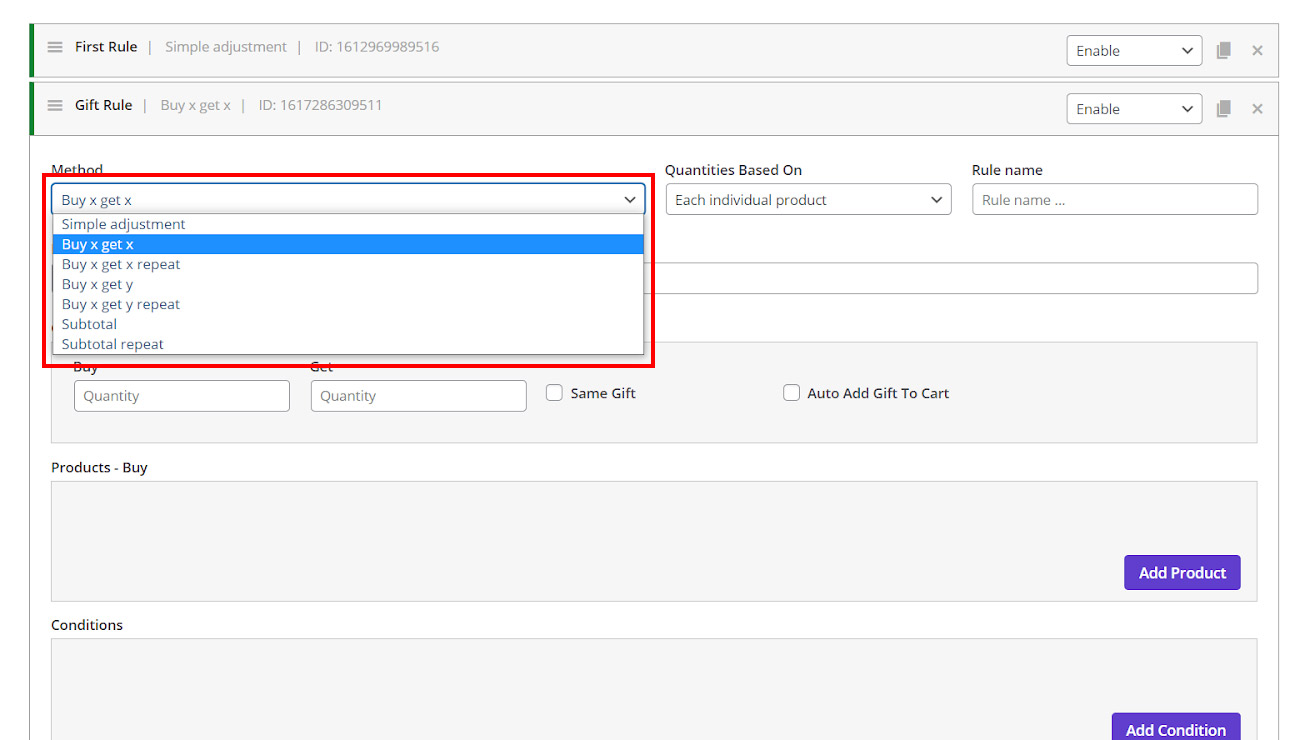Viewport: 1312px width, 740px height.
Task: Select Buy x get x repeat option
Action: point(121,264)
